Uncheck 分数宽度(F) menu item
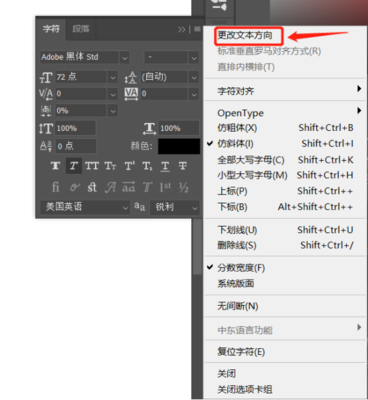This screenshot has width=368, height=400. tap(285, 268)
